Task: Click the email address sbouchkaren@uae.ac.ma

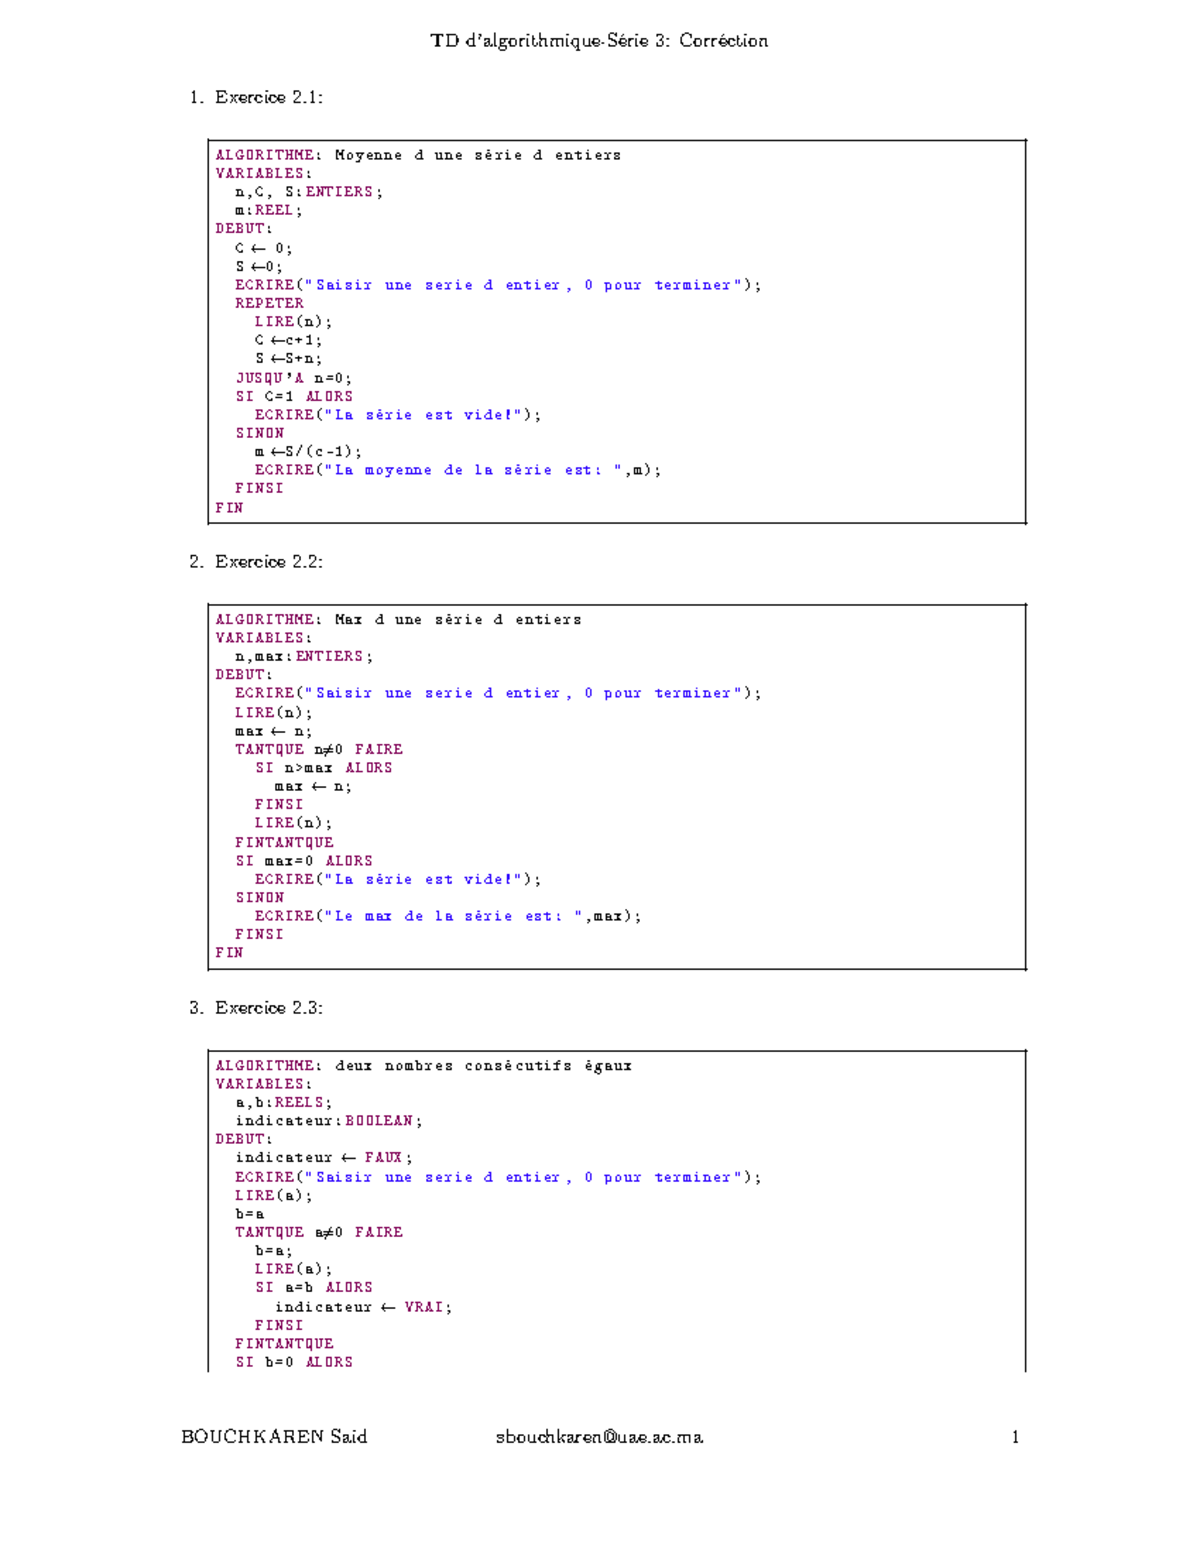Action: click(599, 1437)
